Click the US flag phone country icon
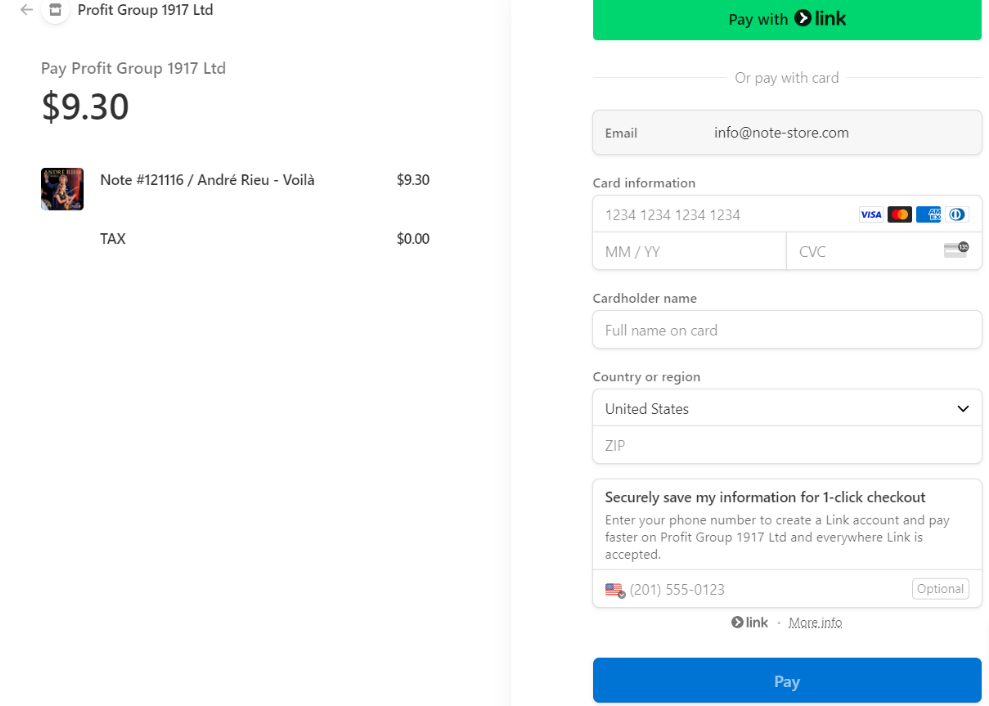 pyautogui.click(x=614, y=590)
